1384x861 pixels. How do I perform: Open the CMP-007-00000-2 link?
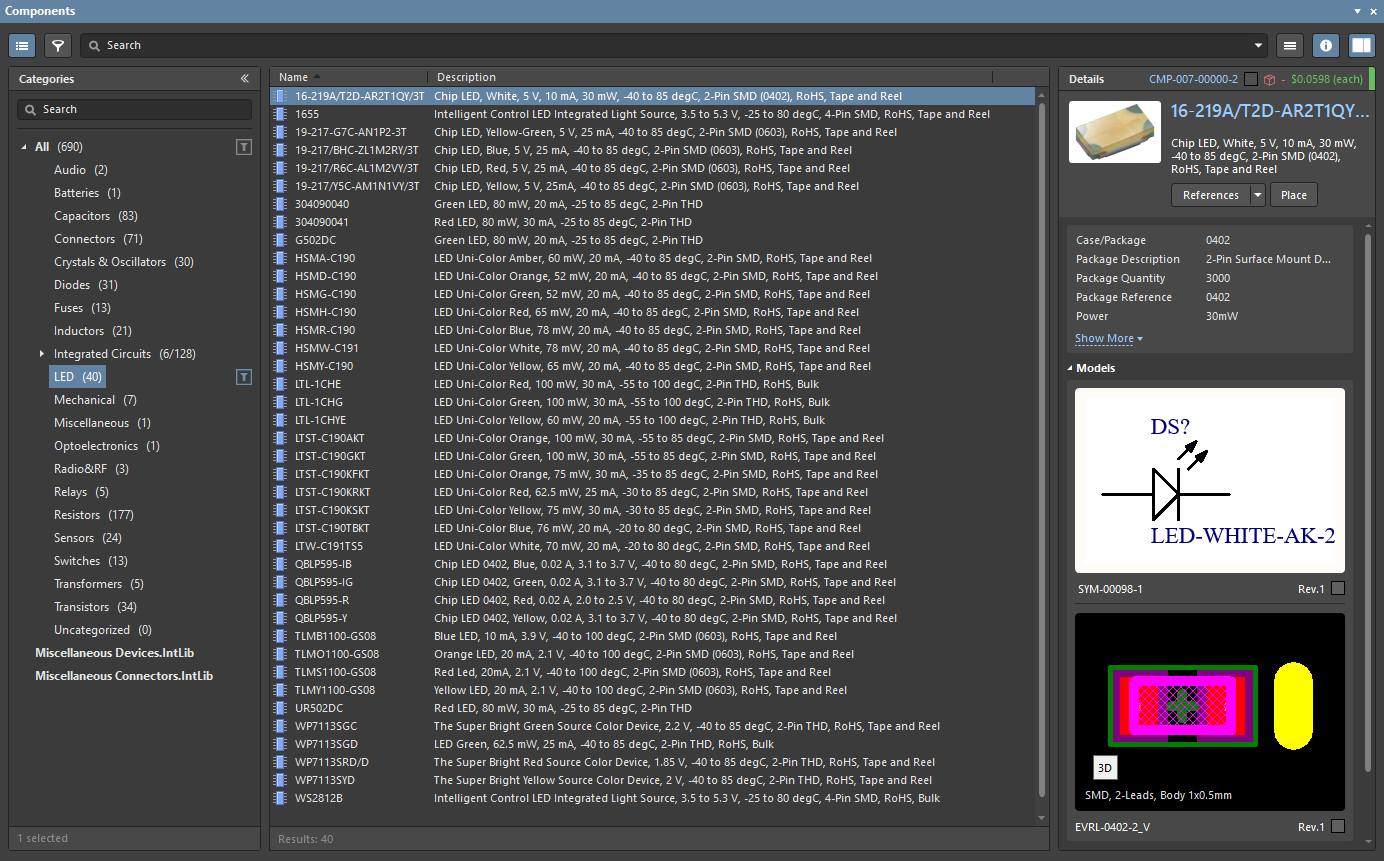click(x=1192, y=79)
